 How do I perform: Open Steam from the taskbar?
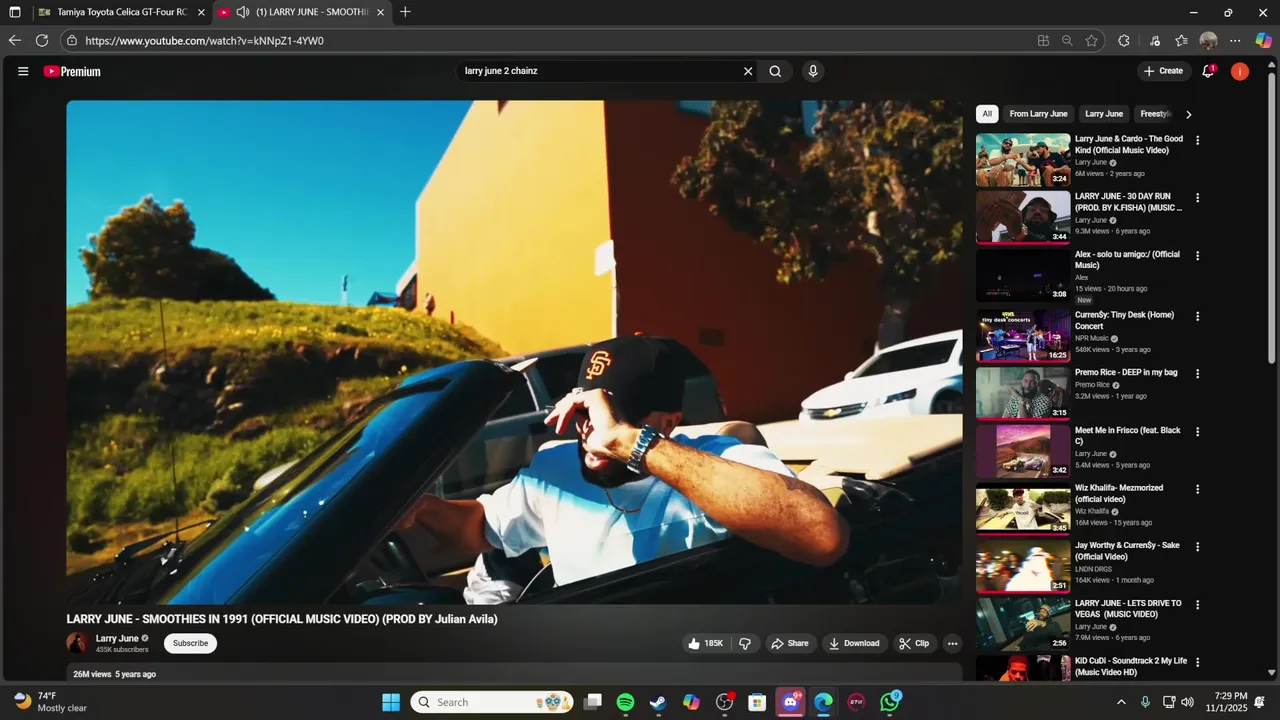pos(658,702)
